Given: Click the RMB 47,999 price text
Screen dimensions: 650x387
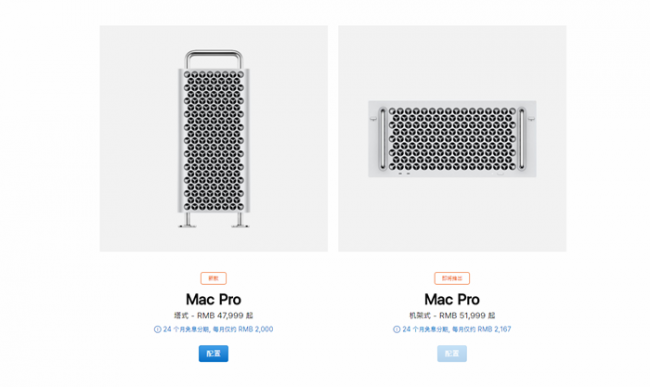Looking at the screenshot, I should coord(220,315).
